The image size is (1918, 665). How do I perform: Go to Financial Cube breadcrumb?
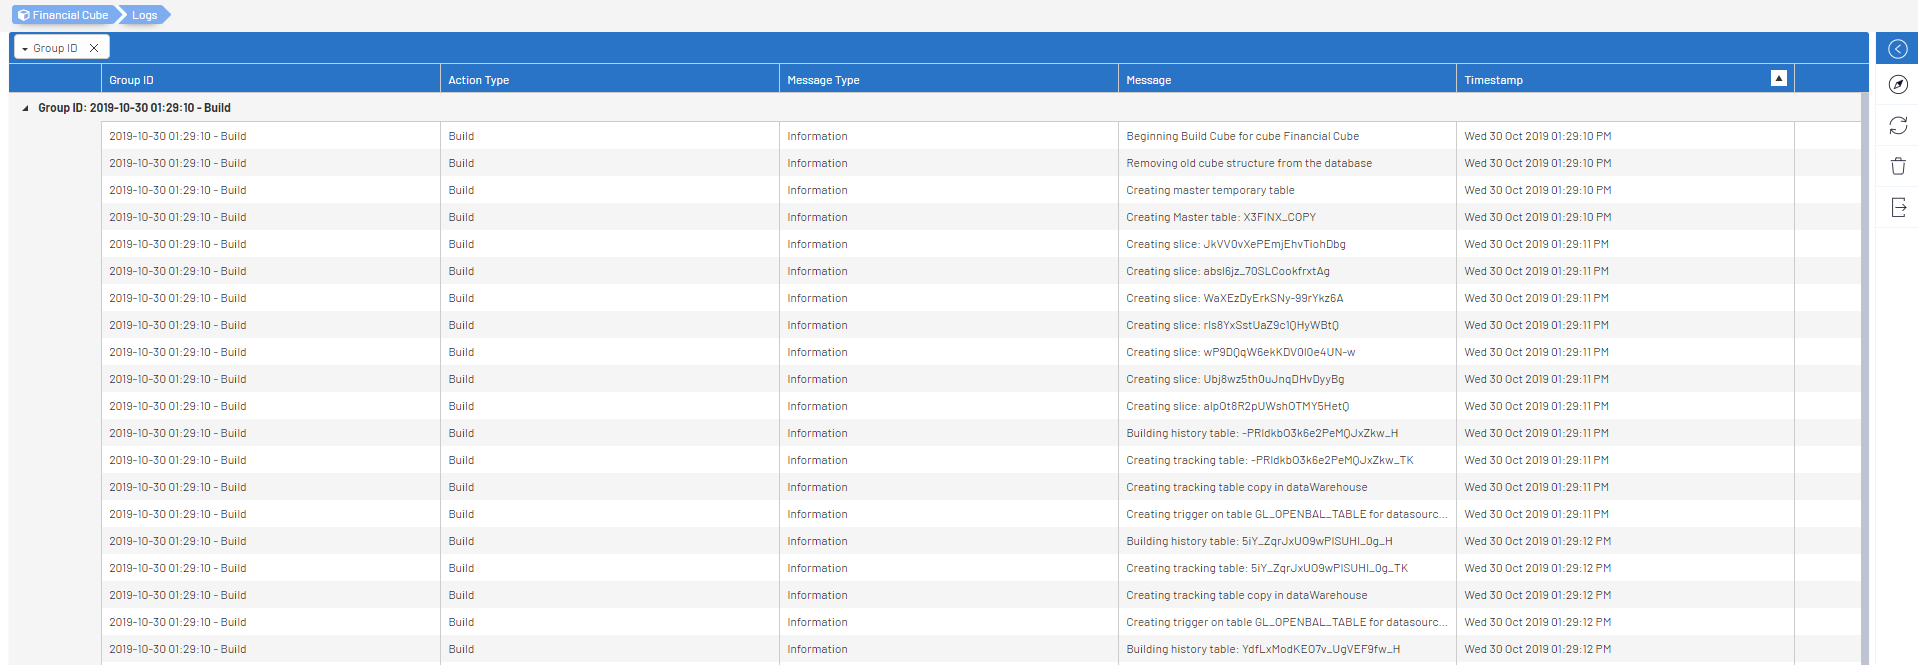point(70,15)
